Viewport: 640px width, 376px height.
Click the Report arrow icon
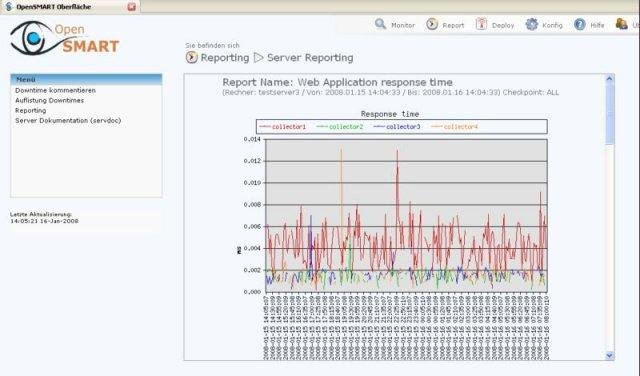click(x=432, y=24)
